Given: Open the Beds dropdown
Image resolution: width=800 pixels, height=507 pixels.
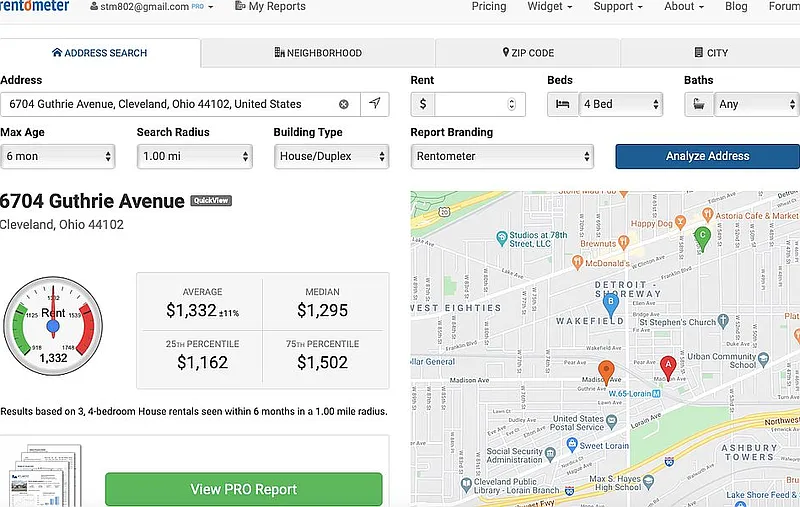Looking at the screenshot, I should 621,104.
